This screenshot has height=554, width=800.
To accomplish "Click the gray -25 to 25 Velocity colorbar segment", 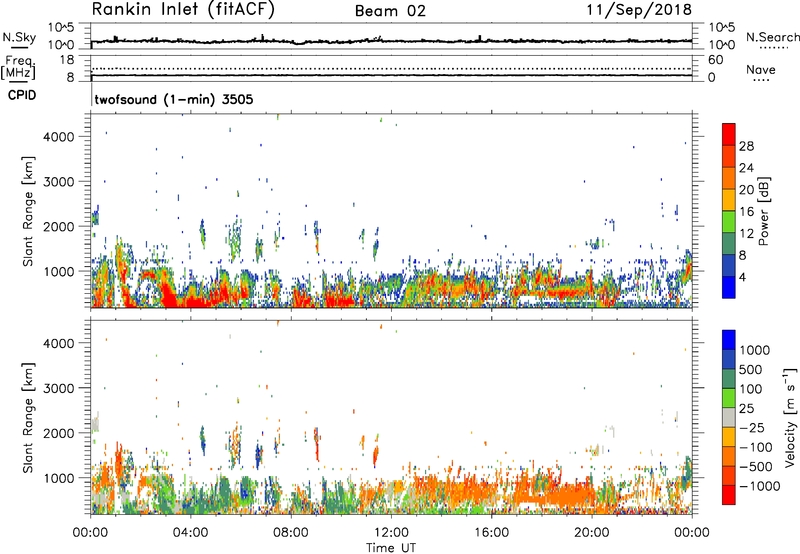I will 729,417.
